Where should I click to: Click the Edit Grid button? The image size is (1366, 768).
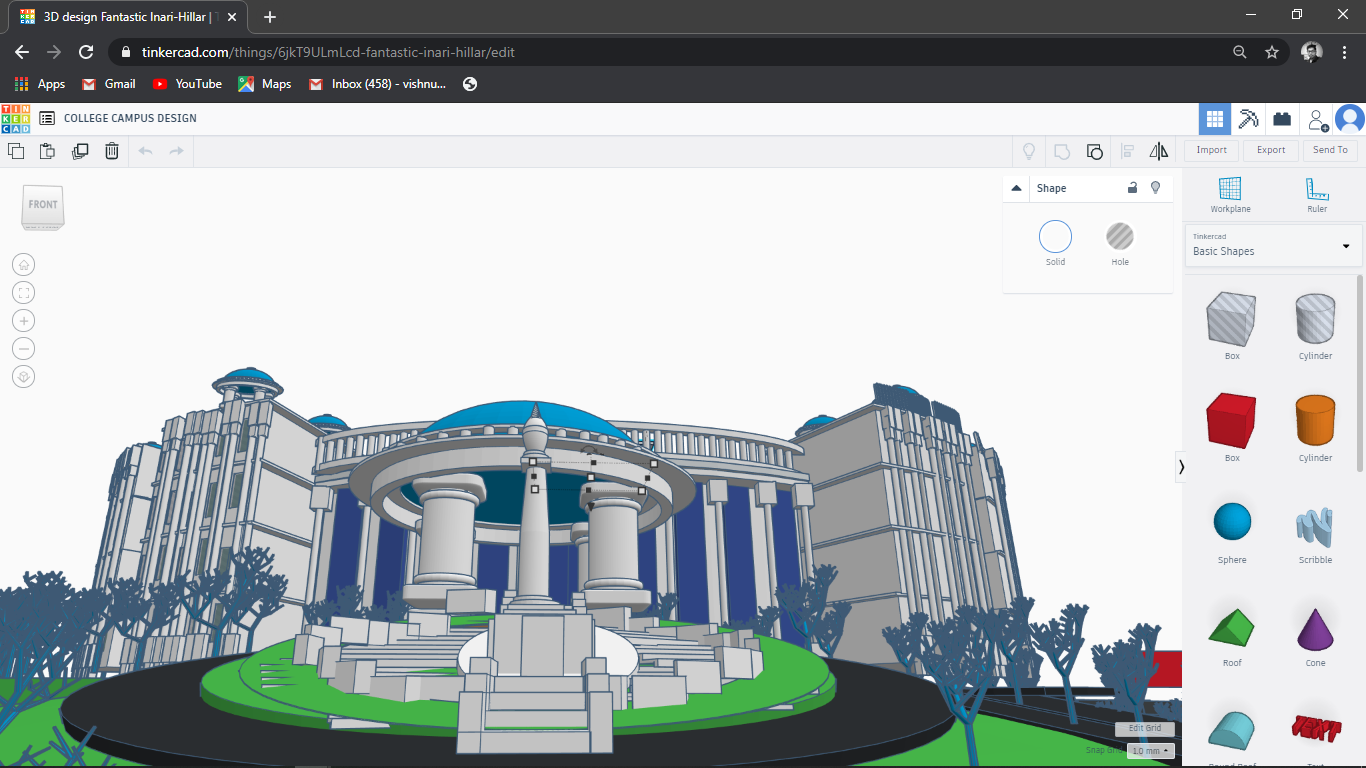[x=1145, y=728]
